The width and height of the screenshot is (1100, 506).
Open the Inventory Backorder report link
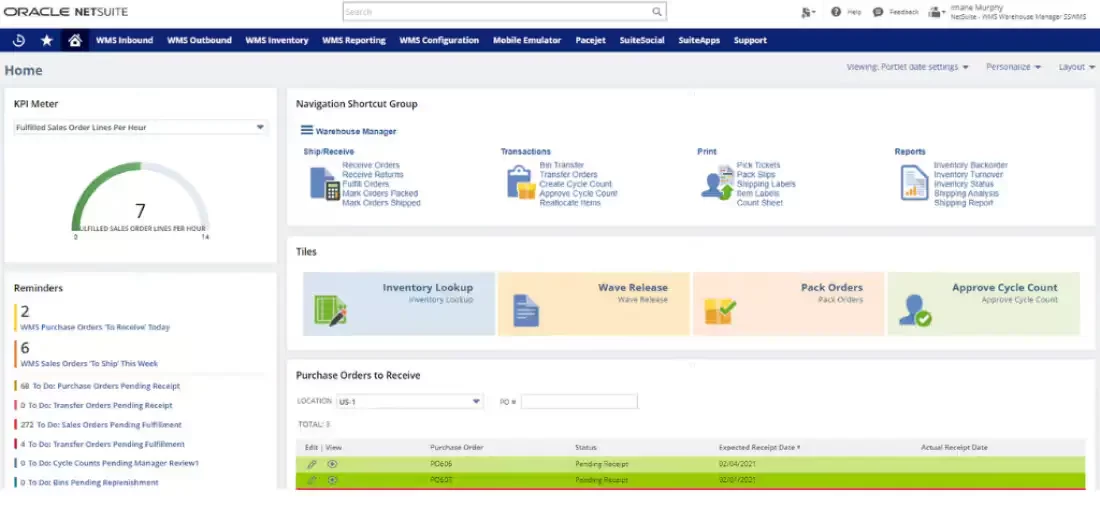pos(970,165)
